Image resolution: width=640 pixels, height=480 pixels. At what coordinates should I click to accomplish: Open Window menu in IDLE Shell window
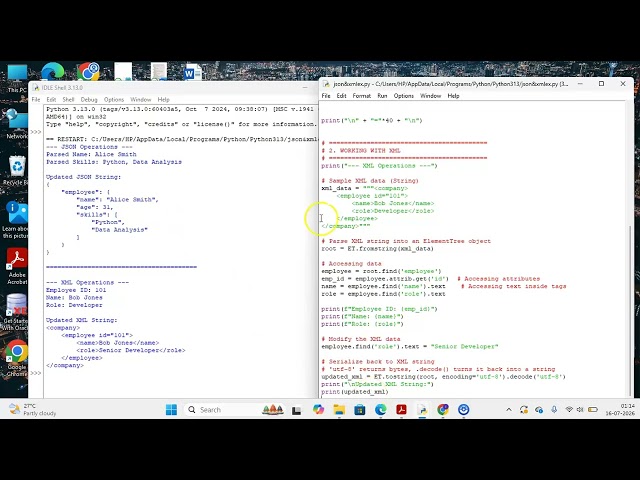pyautogui.click(x=140, y=100)
